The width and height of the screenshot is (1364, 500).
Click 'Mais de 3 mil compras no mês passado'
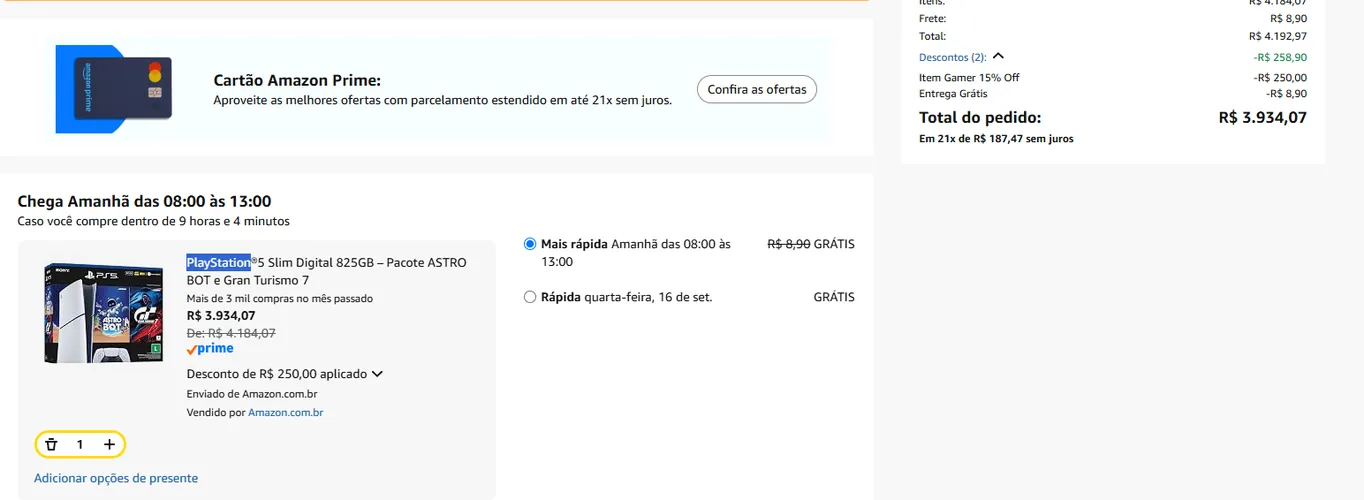pyautogui.click(x=280, y=298)
